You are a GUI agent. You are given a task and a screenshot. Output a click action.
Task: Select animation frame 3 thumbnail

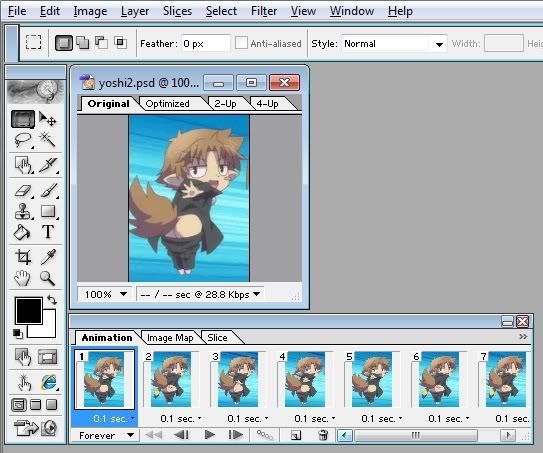pyautogui.click(x=238, y=379)
